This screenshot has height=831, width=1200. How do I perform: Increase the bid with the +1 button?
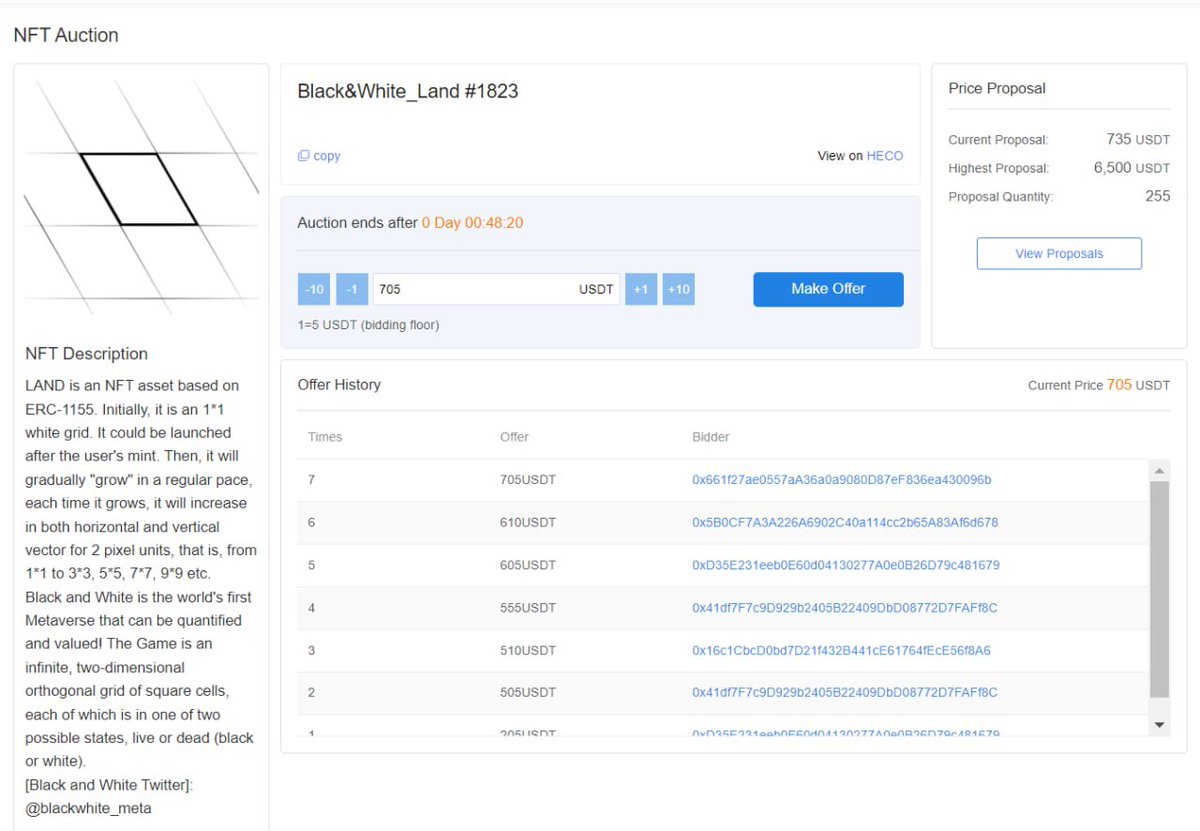tap(641, 289)
